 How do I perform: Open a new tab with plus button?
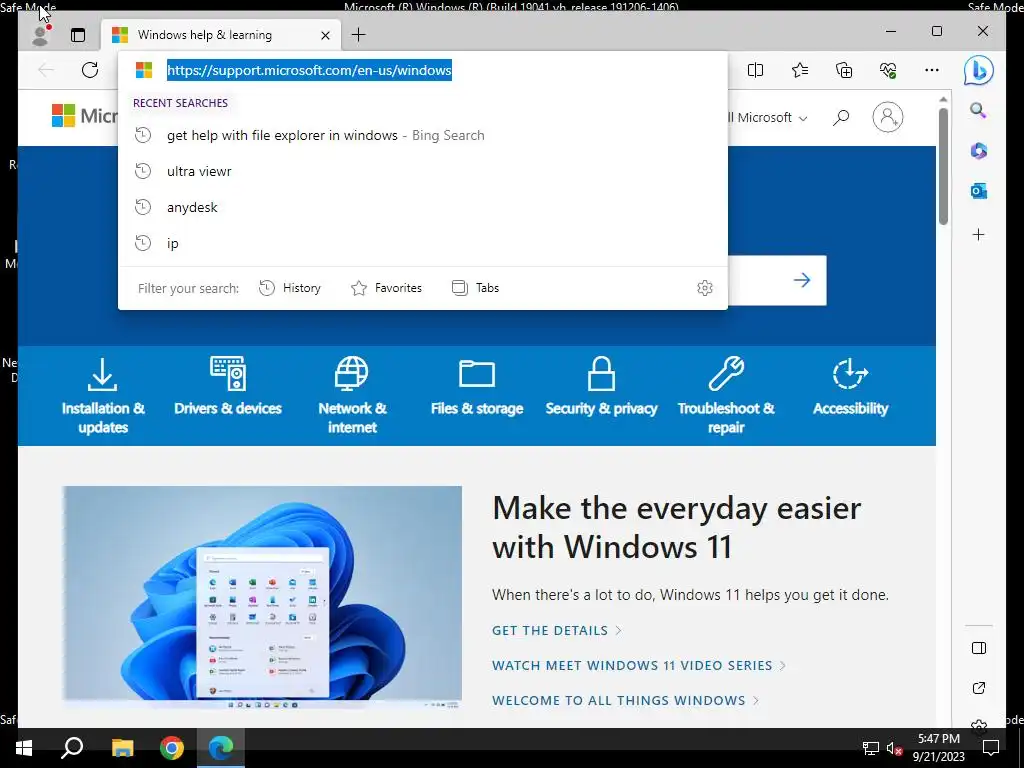pos(359,35)
